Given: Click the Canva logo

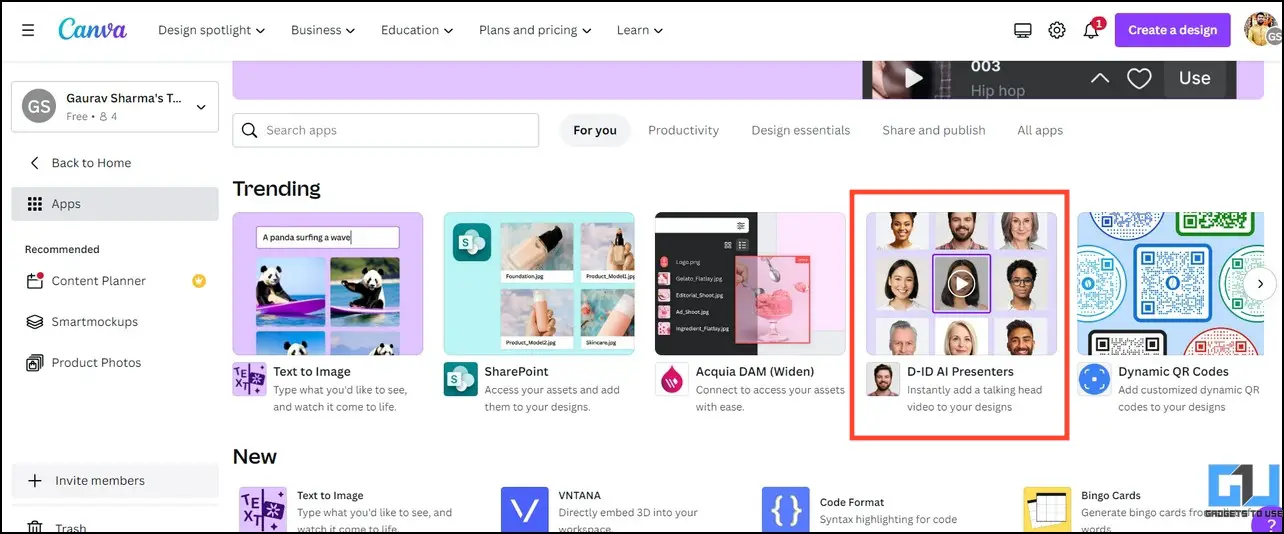Looking at the screenshot, I should [x=92, y=30].
